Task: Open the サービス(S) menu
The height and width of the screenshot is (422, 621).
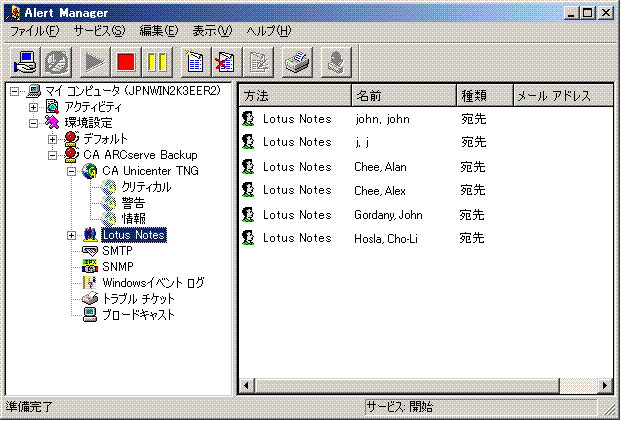Action: click(99, 31)
